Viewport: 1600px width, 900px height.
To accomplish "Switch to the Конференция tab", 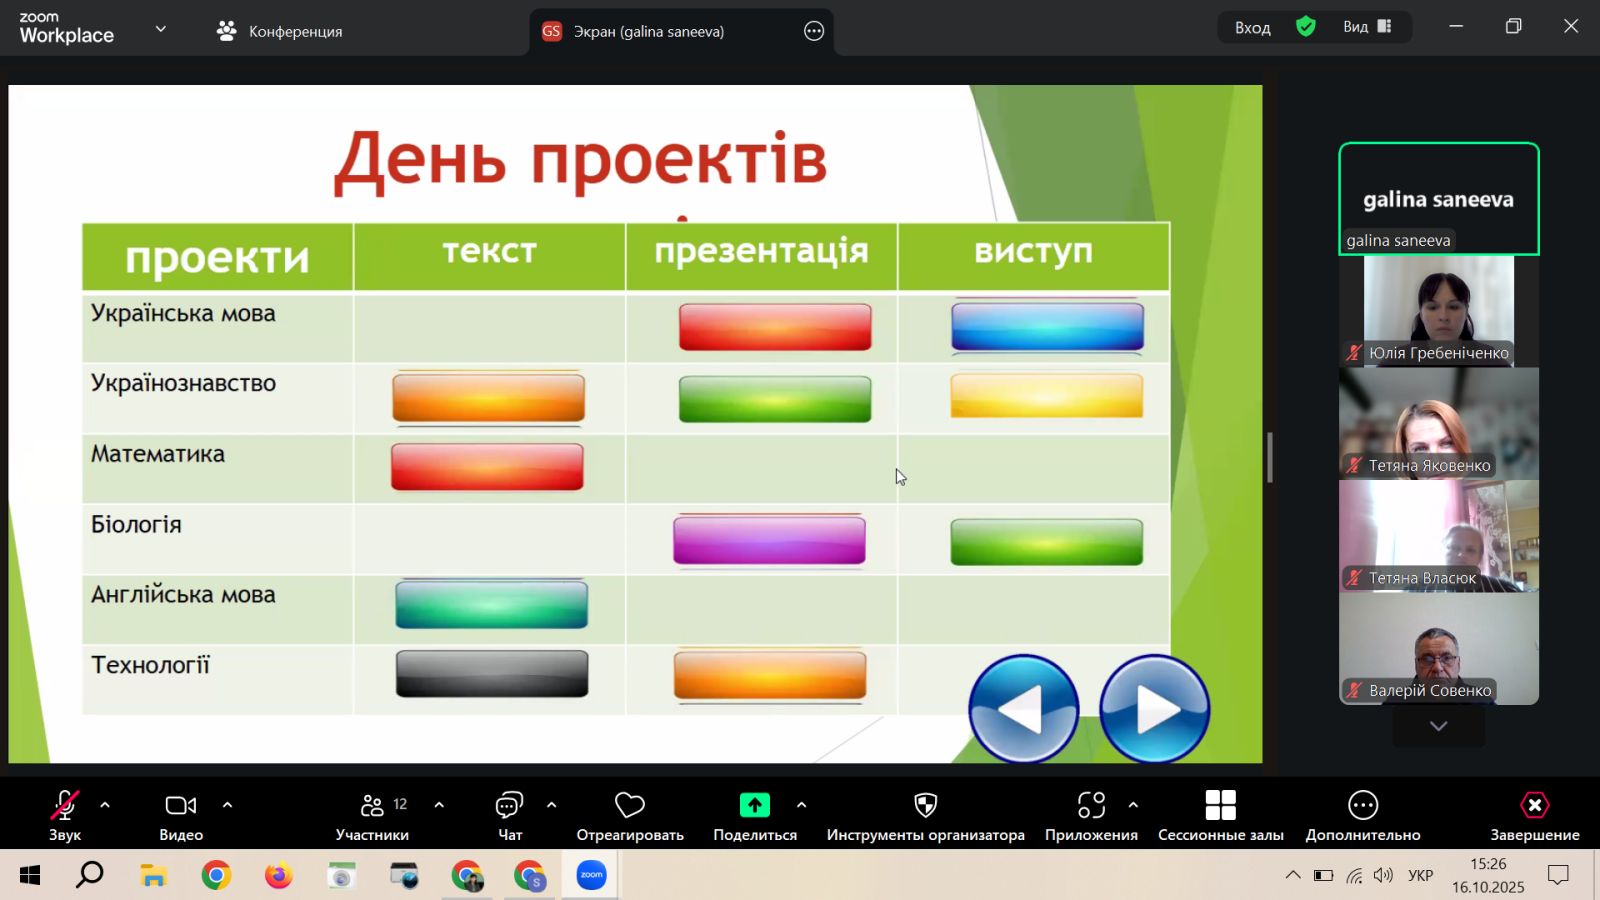I will (280, 31).
